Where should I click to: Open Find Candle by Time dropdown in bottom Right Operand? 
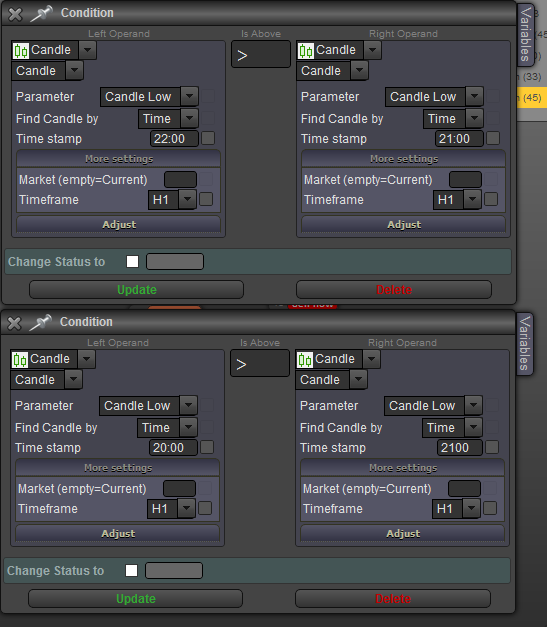(473, 427)
